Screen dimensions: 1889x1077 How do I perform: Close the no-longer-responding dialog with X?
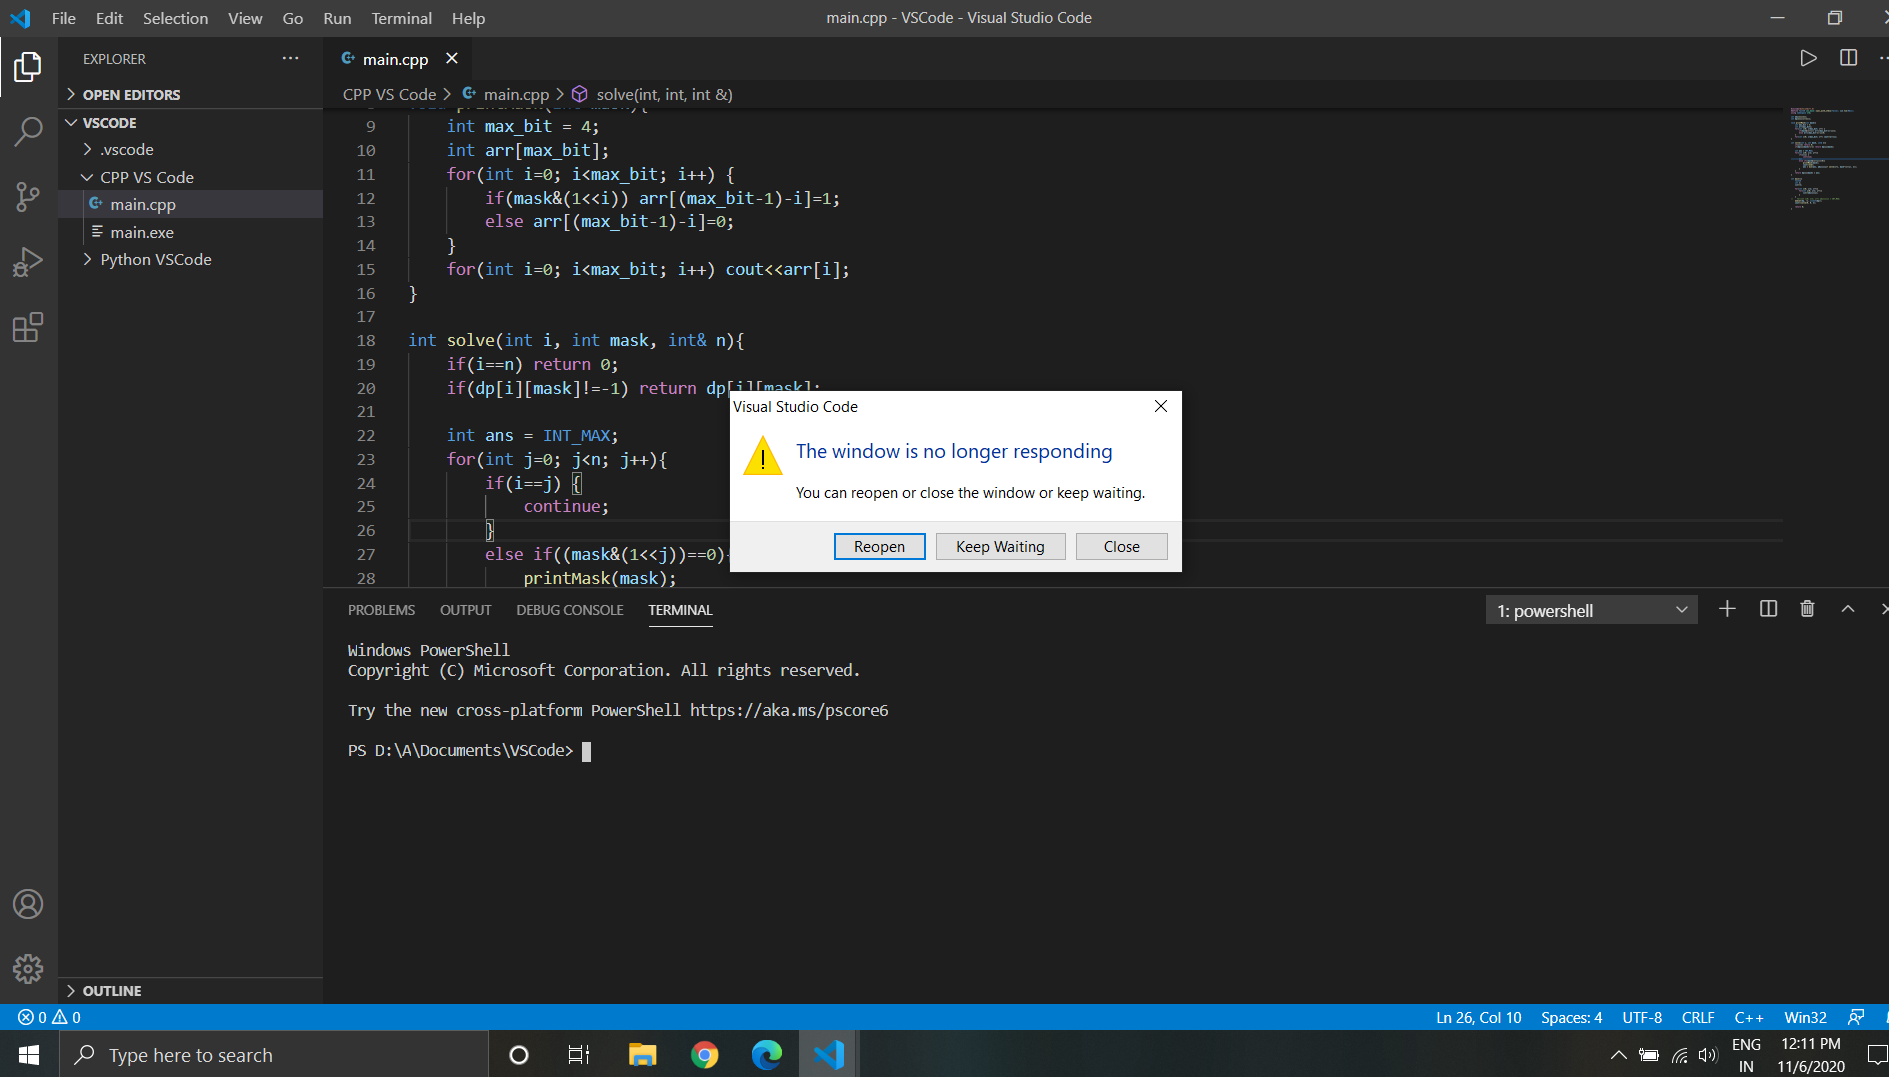pyautogui.click(x=1160, y=406)
